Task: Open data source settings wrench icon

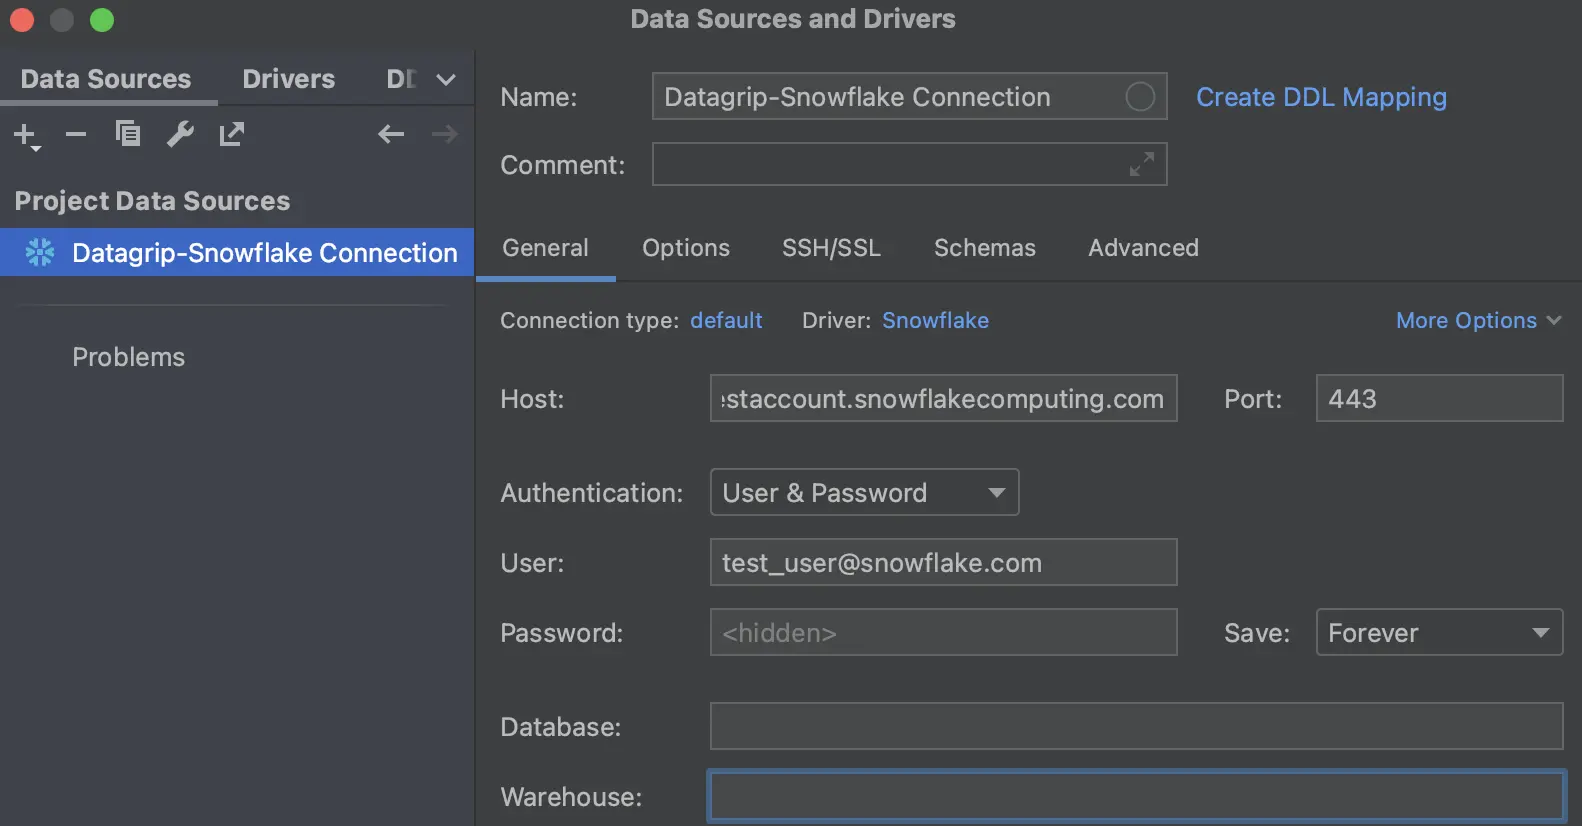Action: pyautogui.click(x=180, y=133)
